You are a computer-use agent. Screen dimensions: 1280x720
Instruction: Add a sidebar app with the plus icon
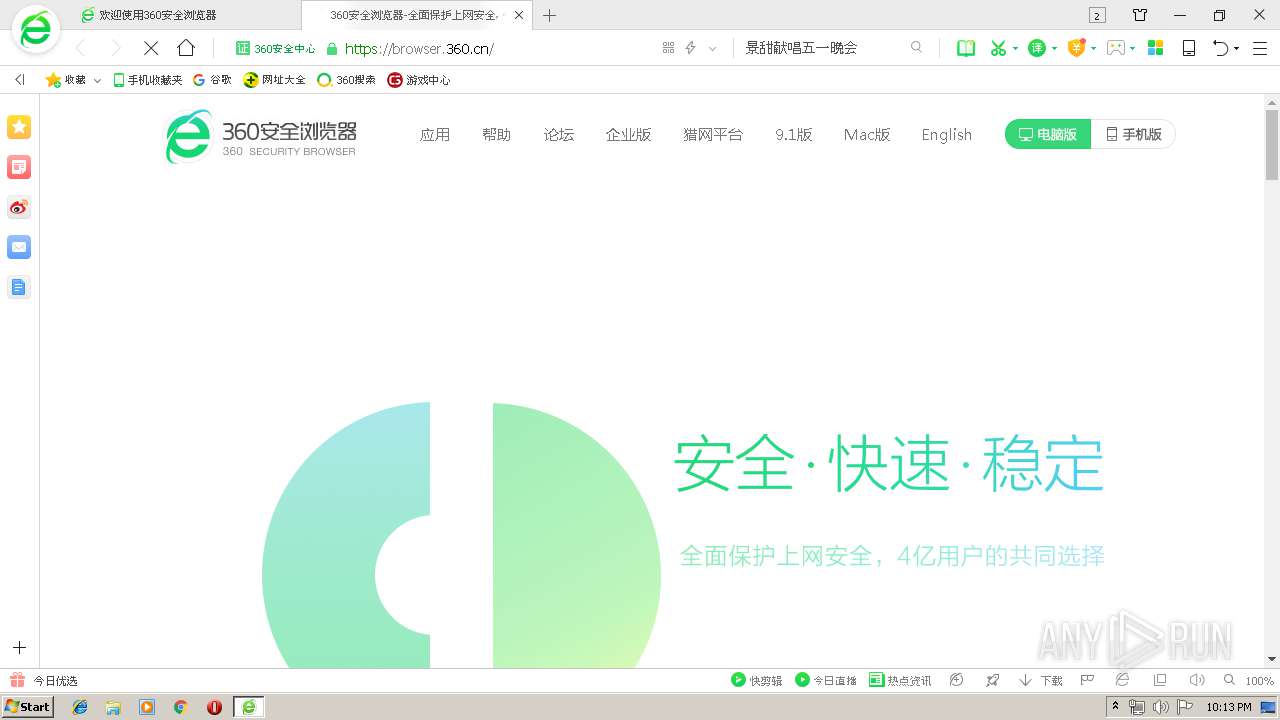click(x=19, y=648)
